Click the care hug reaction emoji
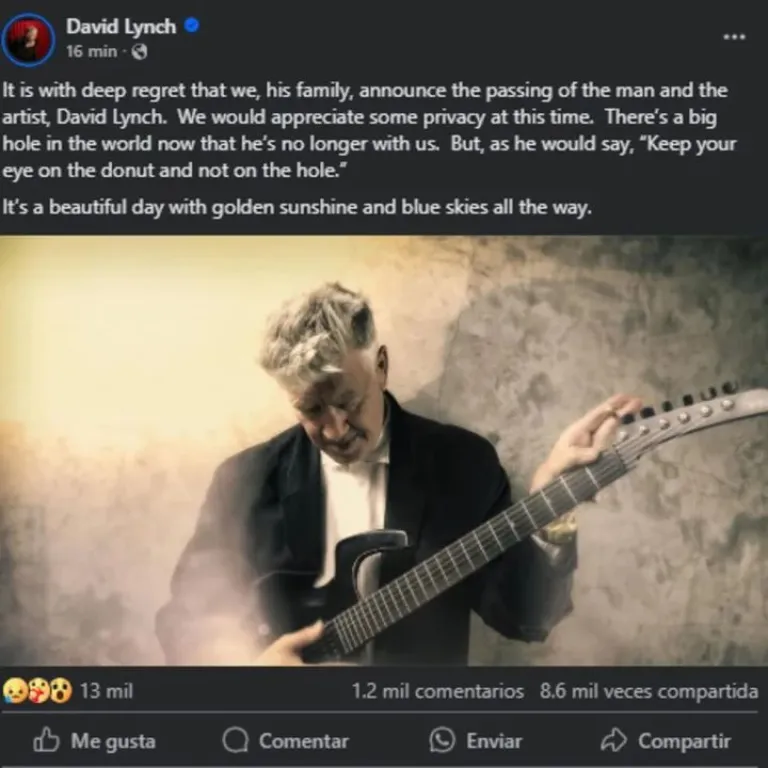The width and height of the screenshot is (768, 768). [x=37, y=691]
